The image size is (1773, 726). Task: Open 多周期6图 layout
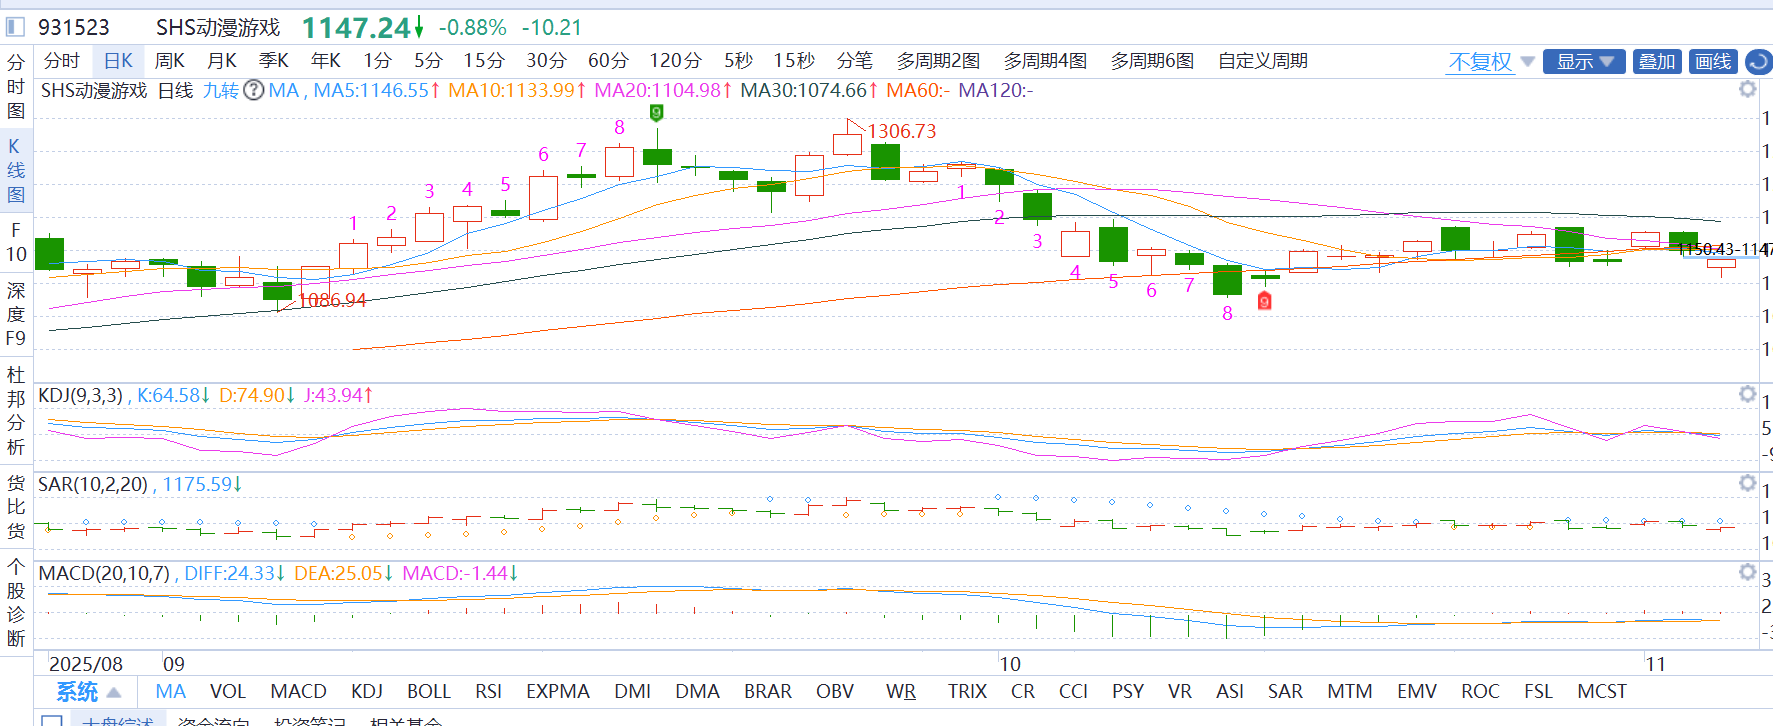coord(1152,61)
